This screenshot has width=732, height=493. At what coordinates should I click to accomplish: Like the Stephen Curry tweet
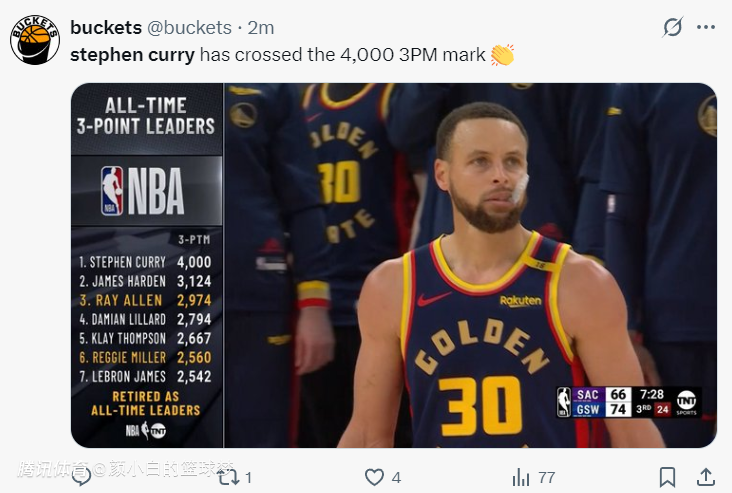[x=375, y=477]
